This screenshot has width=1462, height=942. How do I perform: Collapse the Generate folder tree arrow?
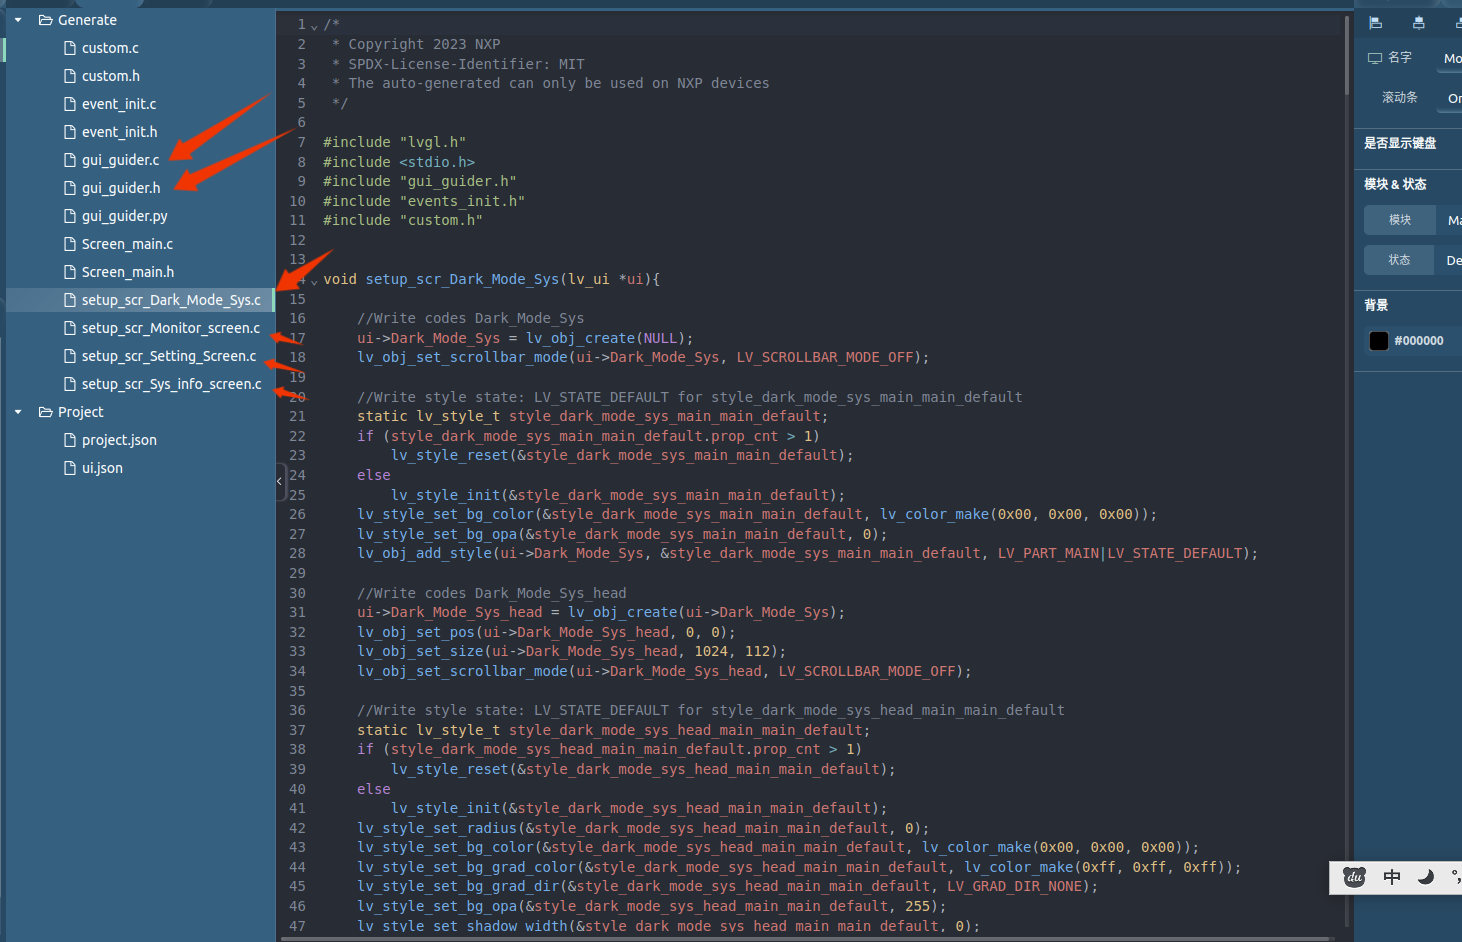[18, 20]
